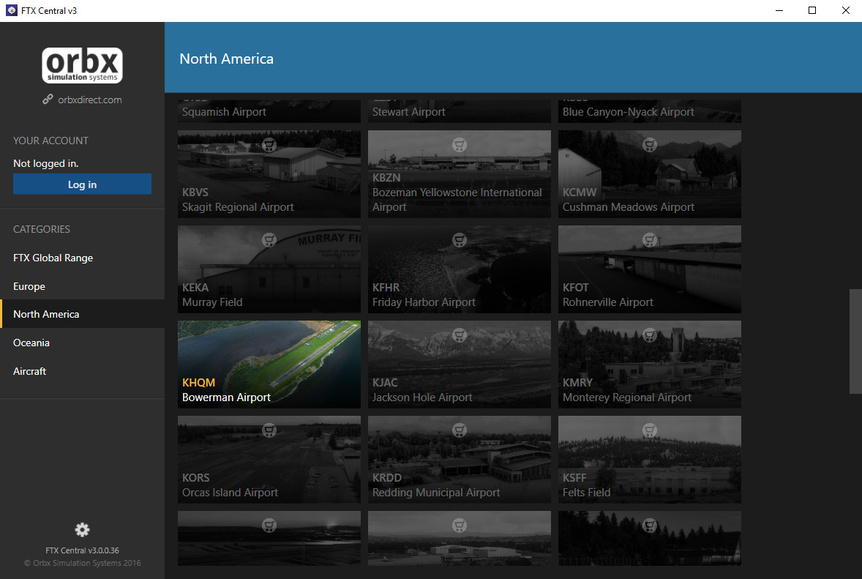Viewport: 862px width, 579px height.
Task: Select the KHQM Bowerman Airport tile
Action: tap(268, 364)
